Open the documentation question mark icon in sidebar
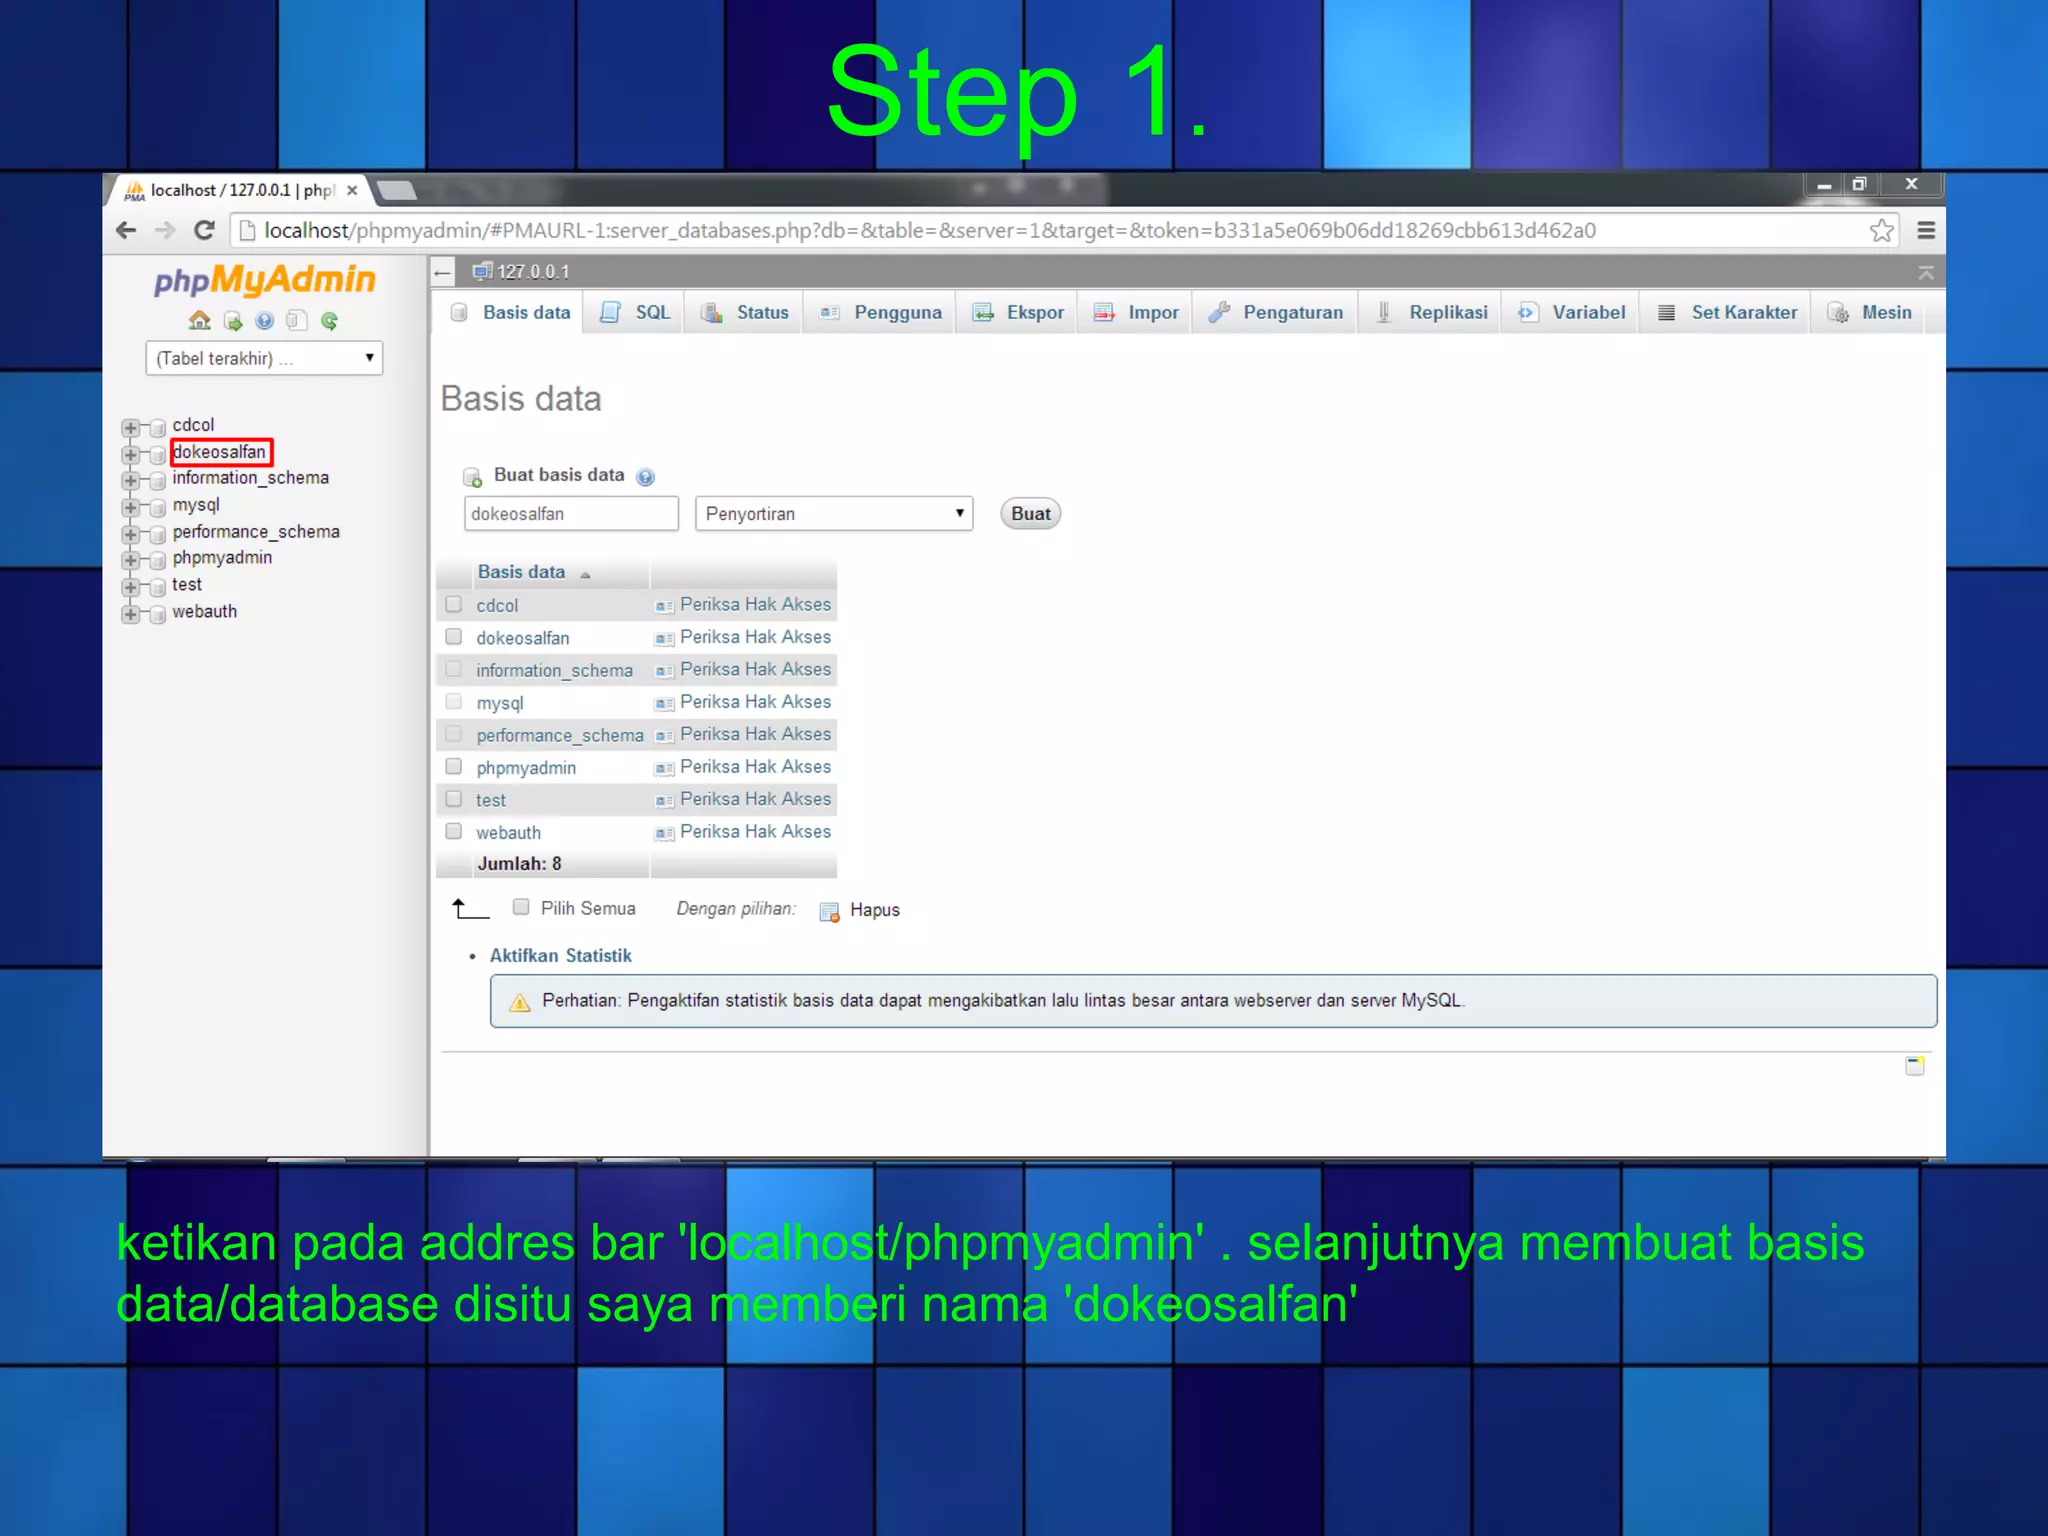Screen dimensions: 2048x1536 pyautogui.click(x=265, y=321)
